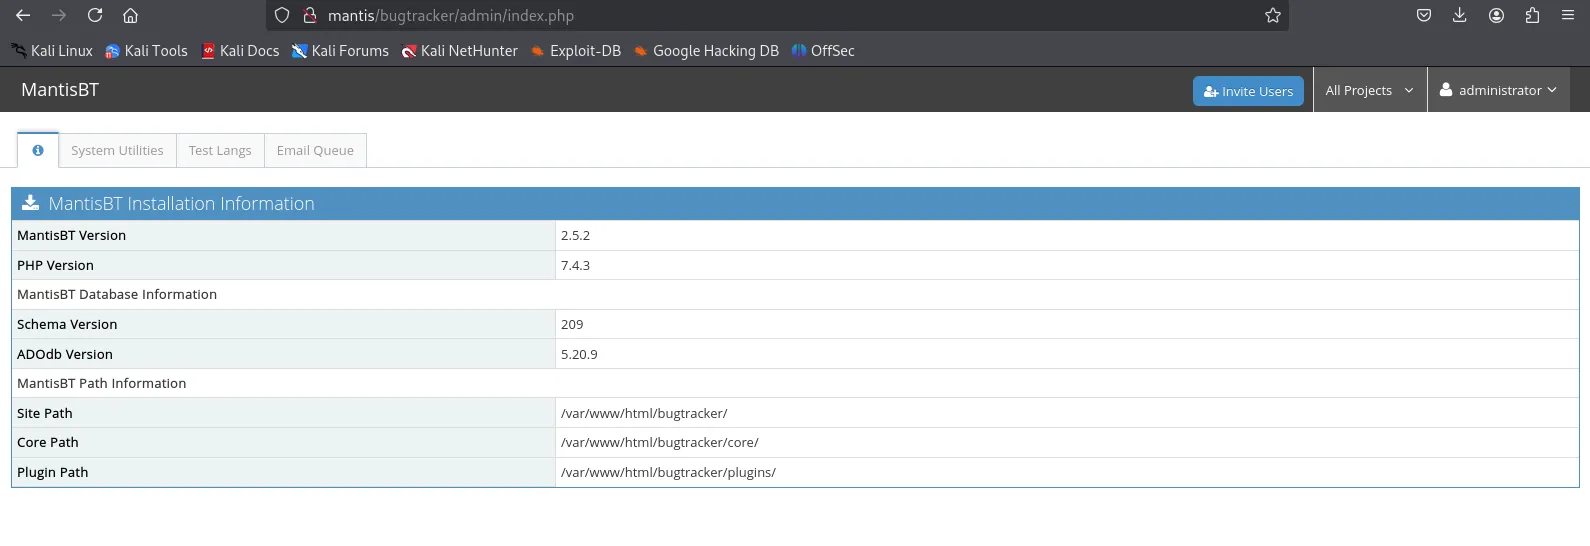Click MantisBT Installation Information heading
Image resolution: width=1590 pixels, height=546 pixels.
click(x=181, y=204)
